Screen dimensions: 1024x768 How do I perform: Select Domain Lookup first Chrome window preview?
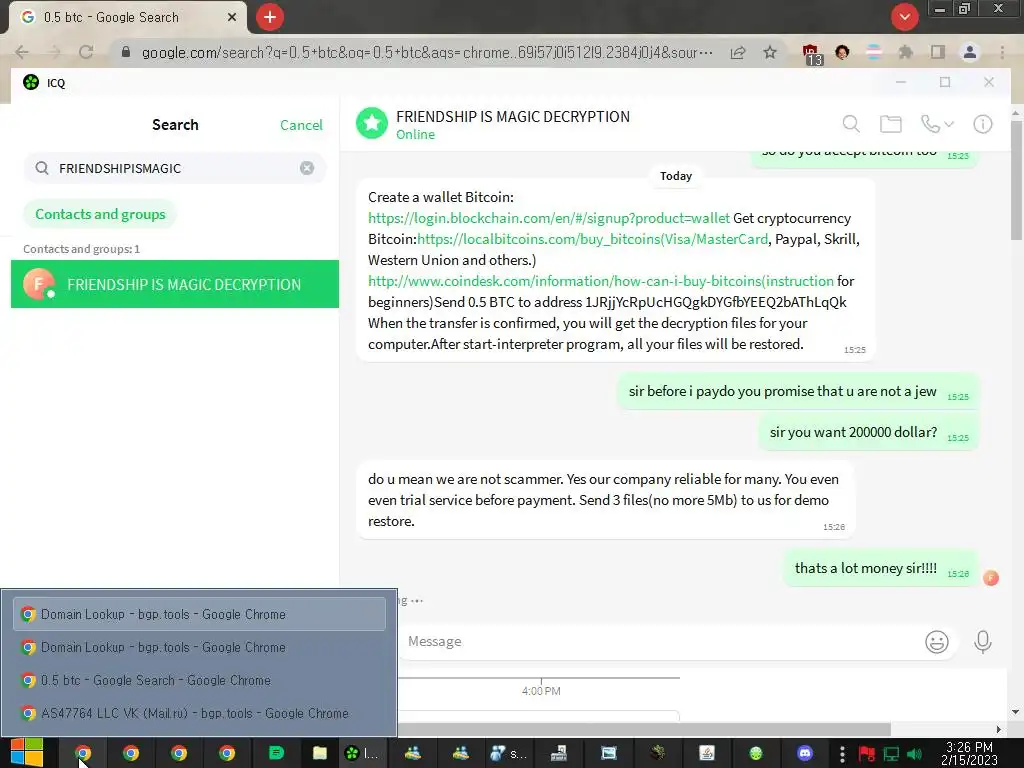click(x=199, y=615)
